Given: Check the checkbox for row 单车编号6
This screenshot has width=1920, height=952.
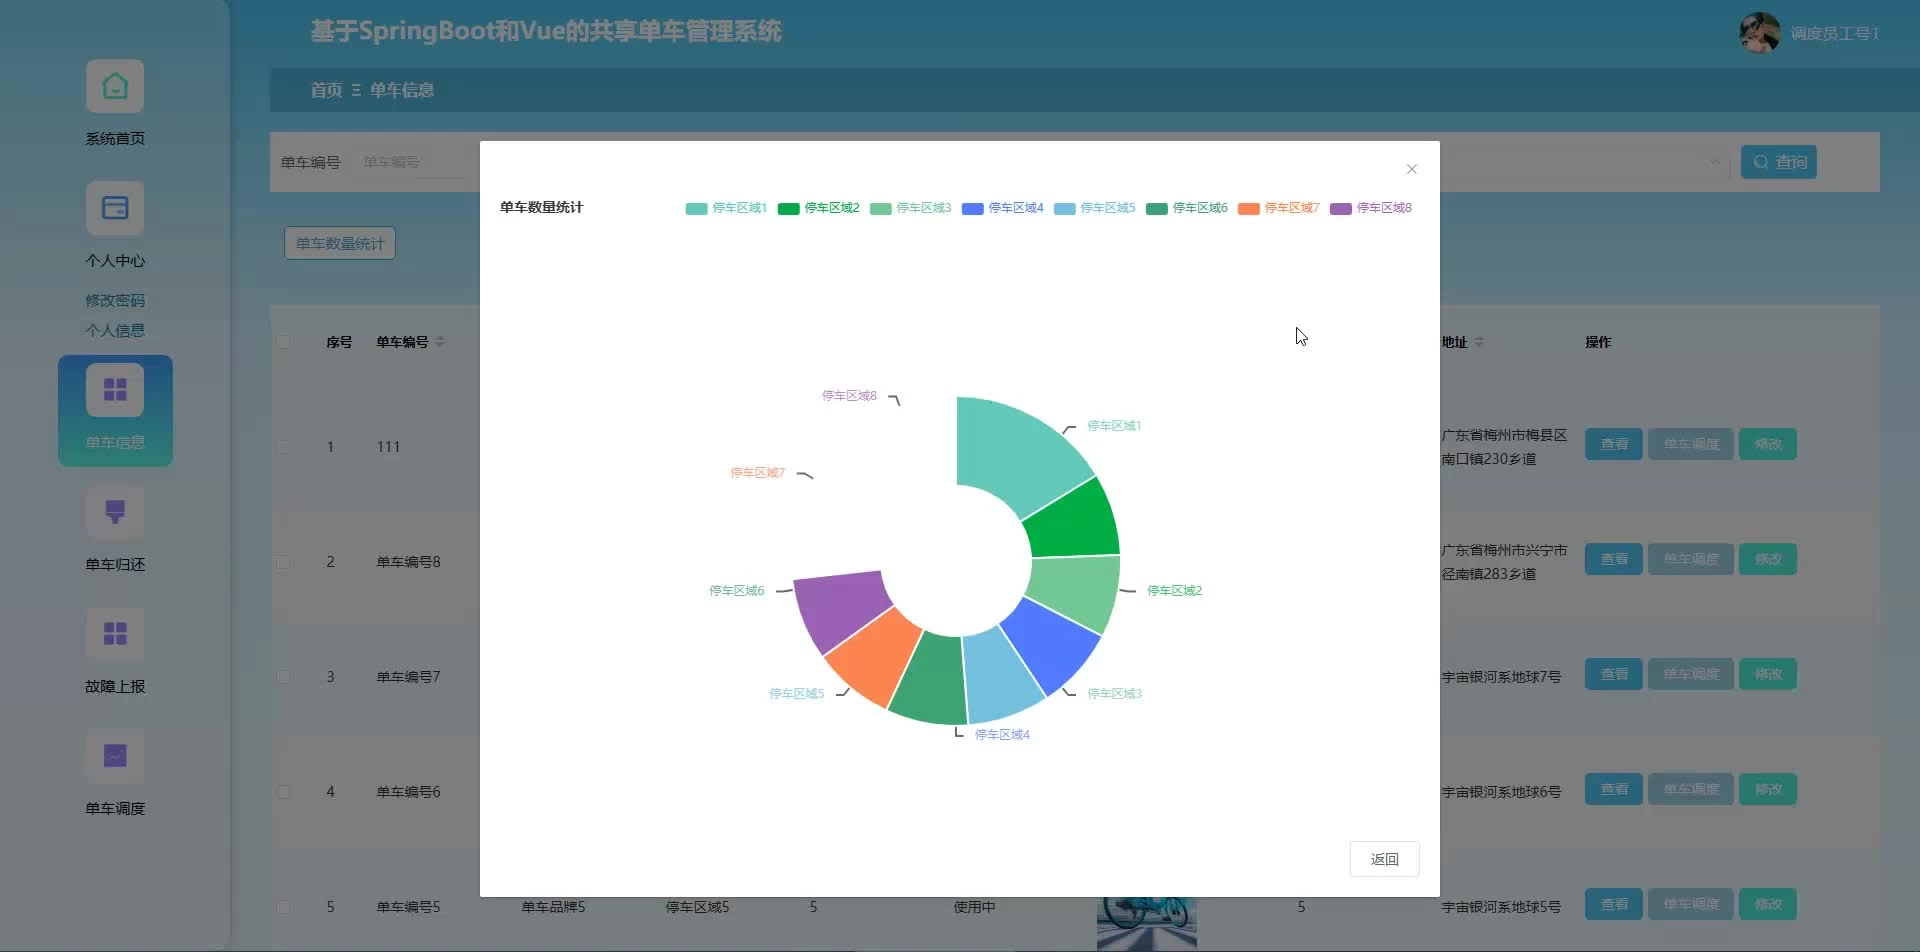Looking at the screenshot, I should click(x=284, y=792).
